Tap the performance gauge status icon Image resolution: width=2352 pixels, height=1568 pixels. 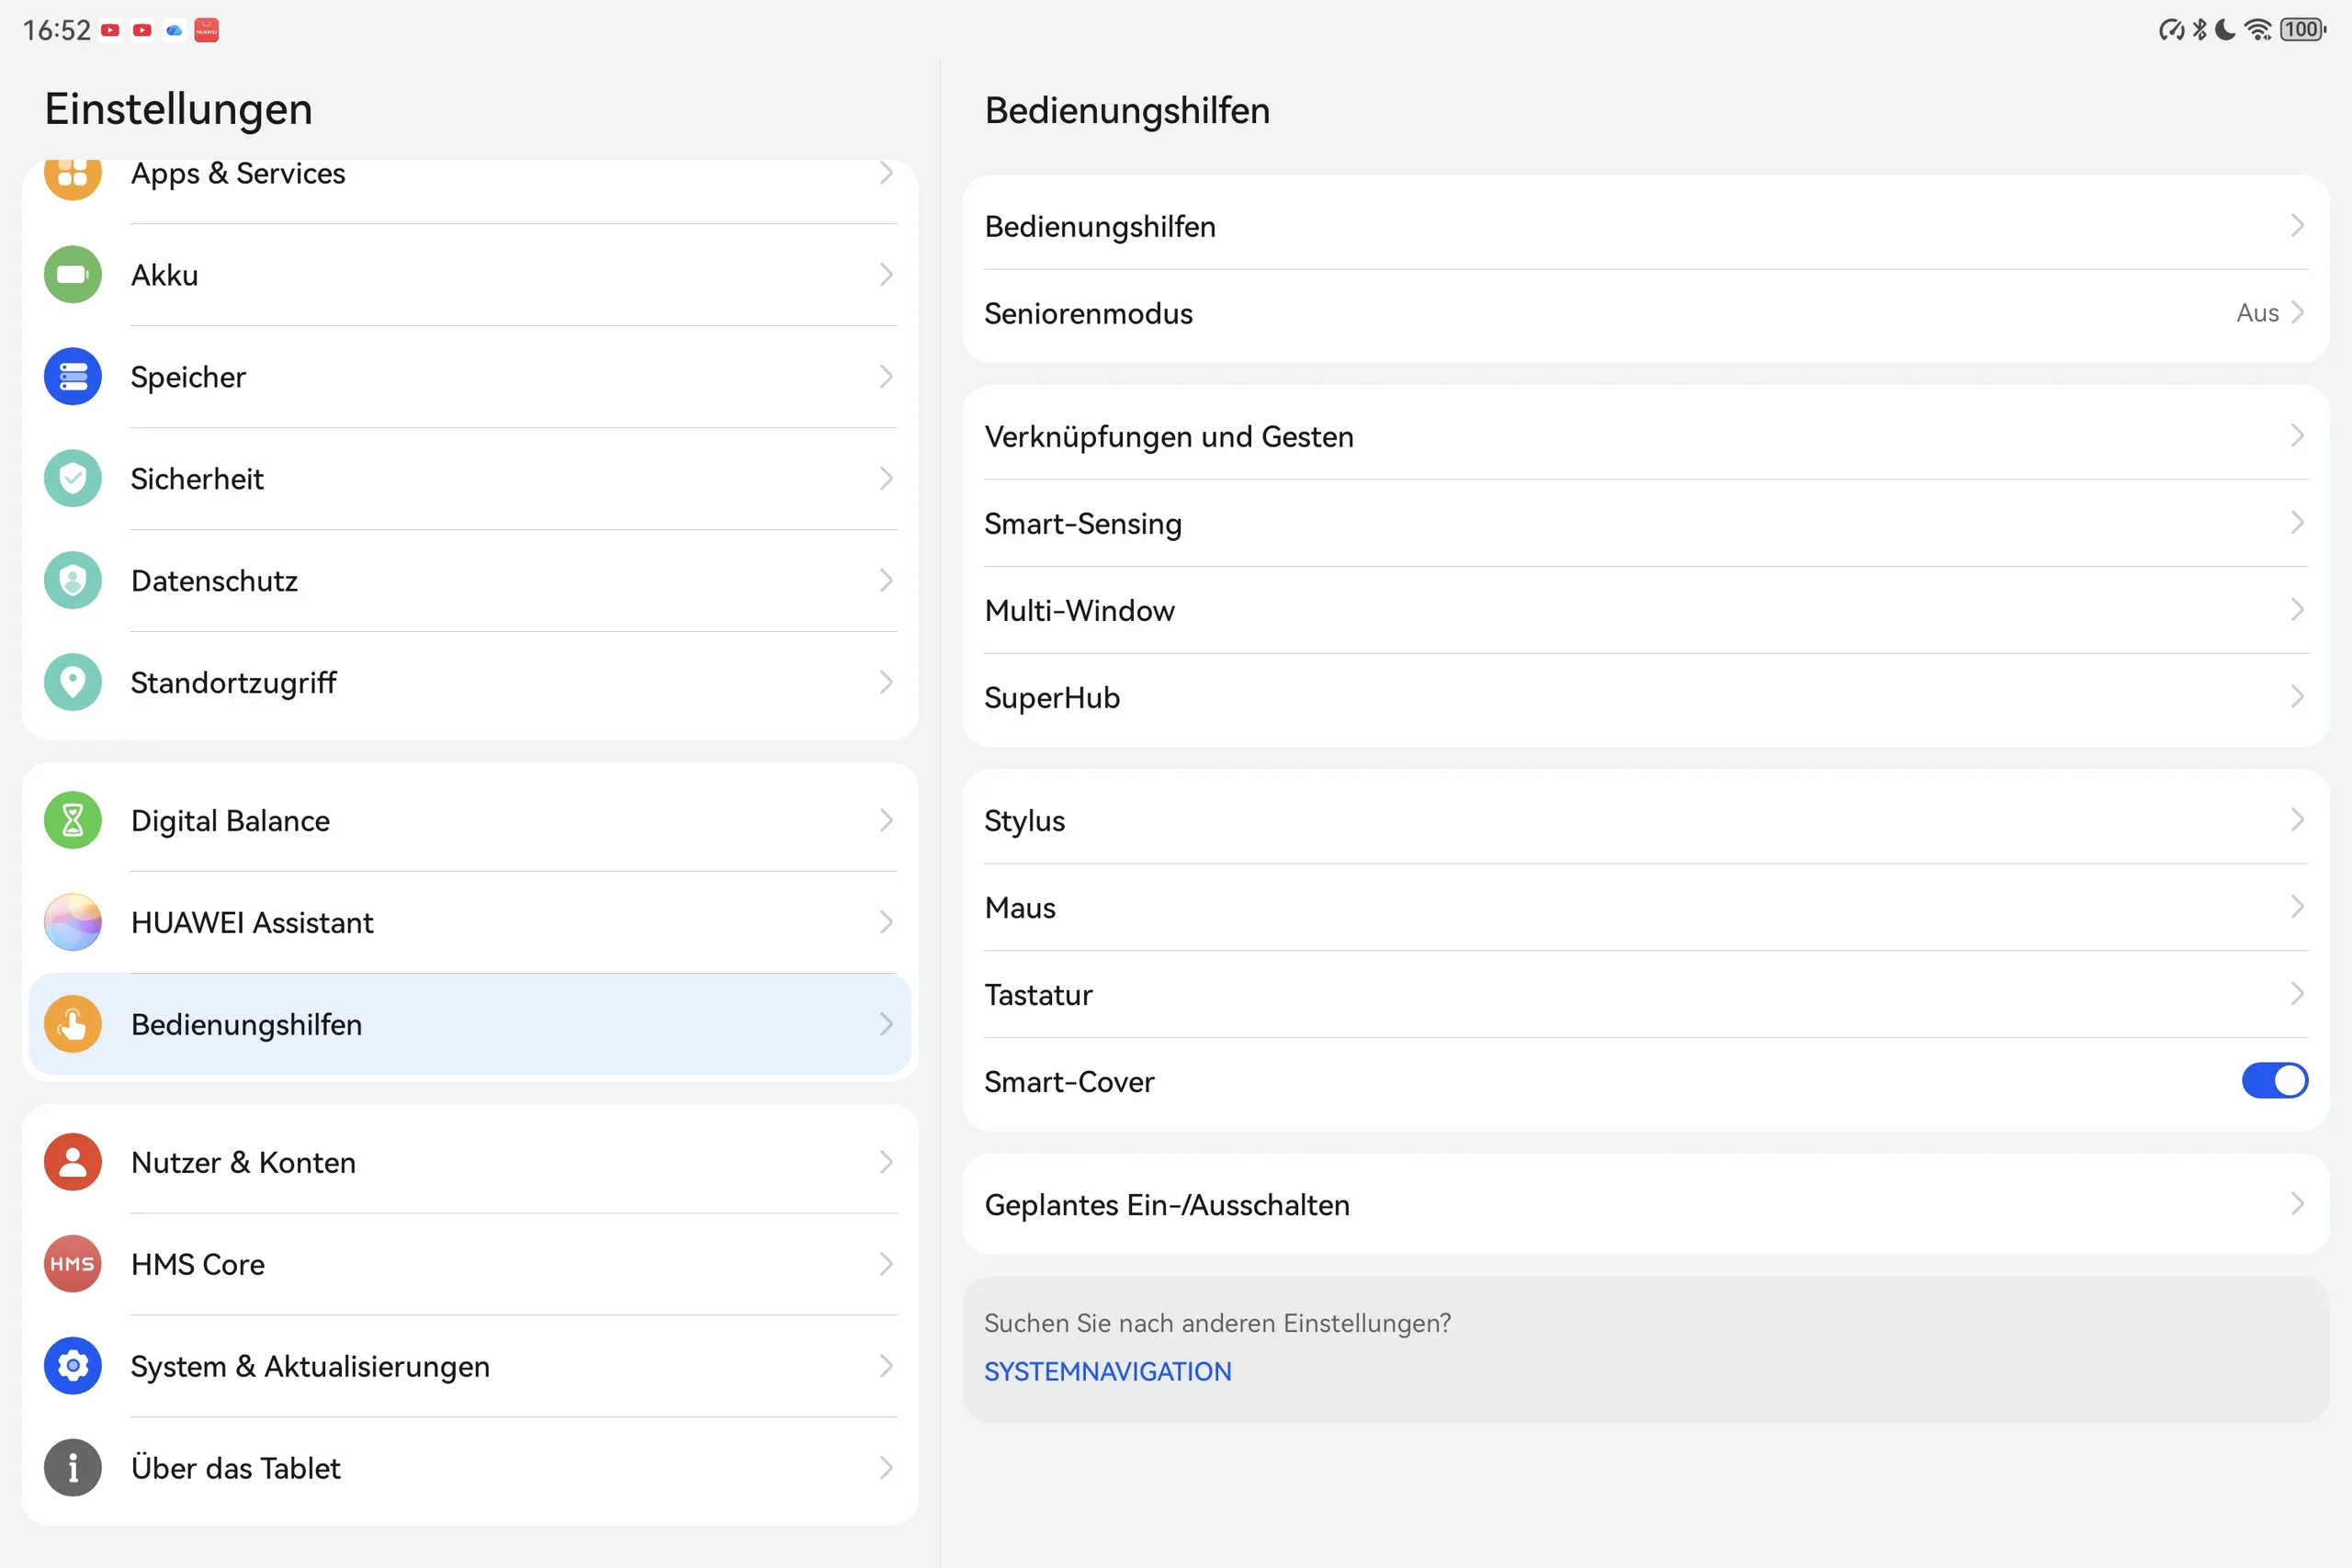pos(2171,30)
